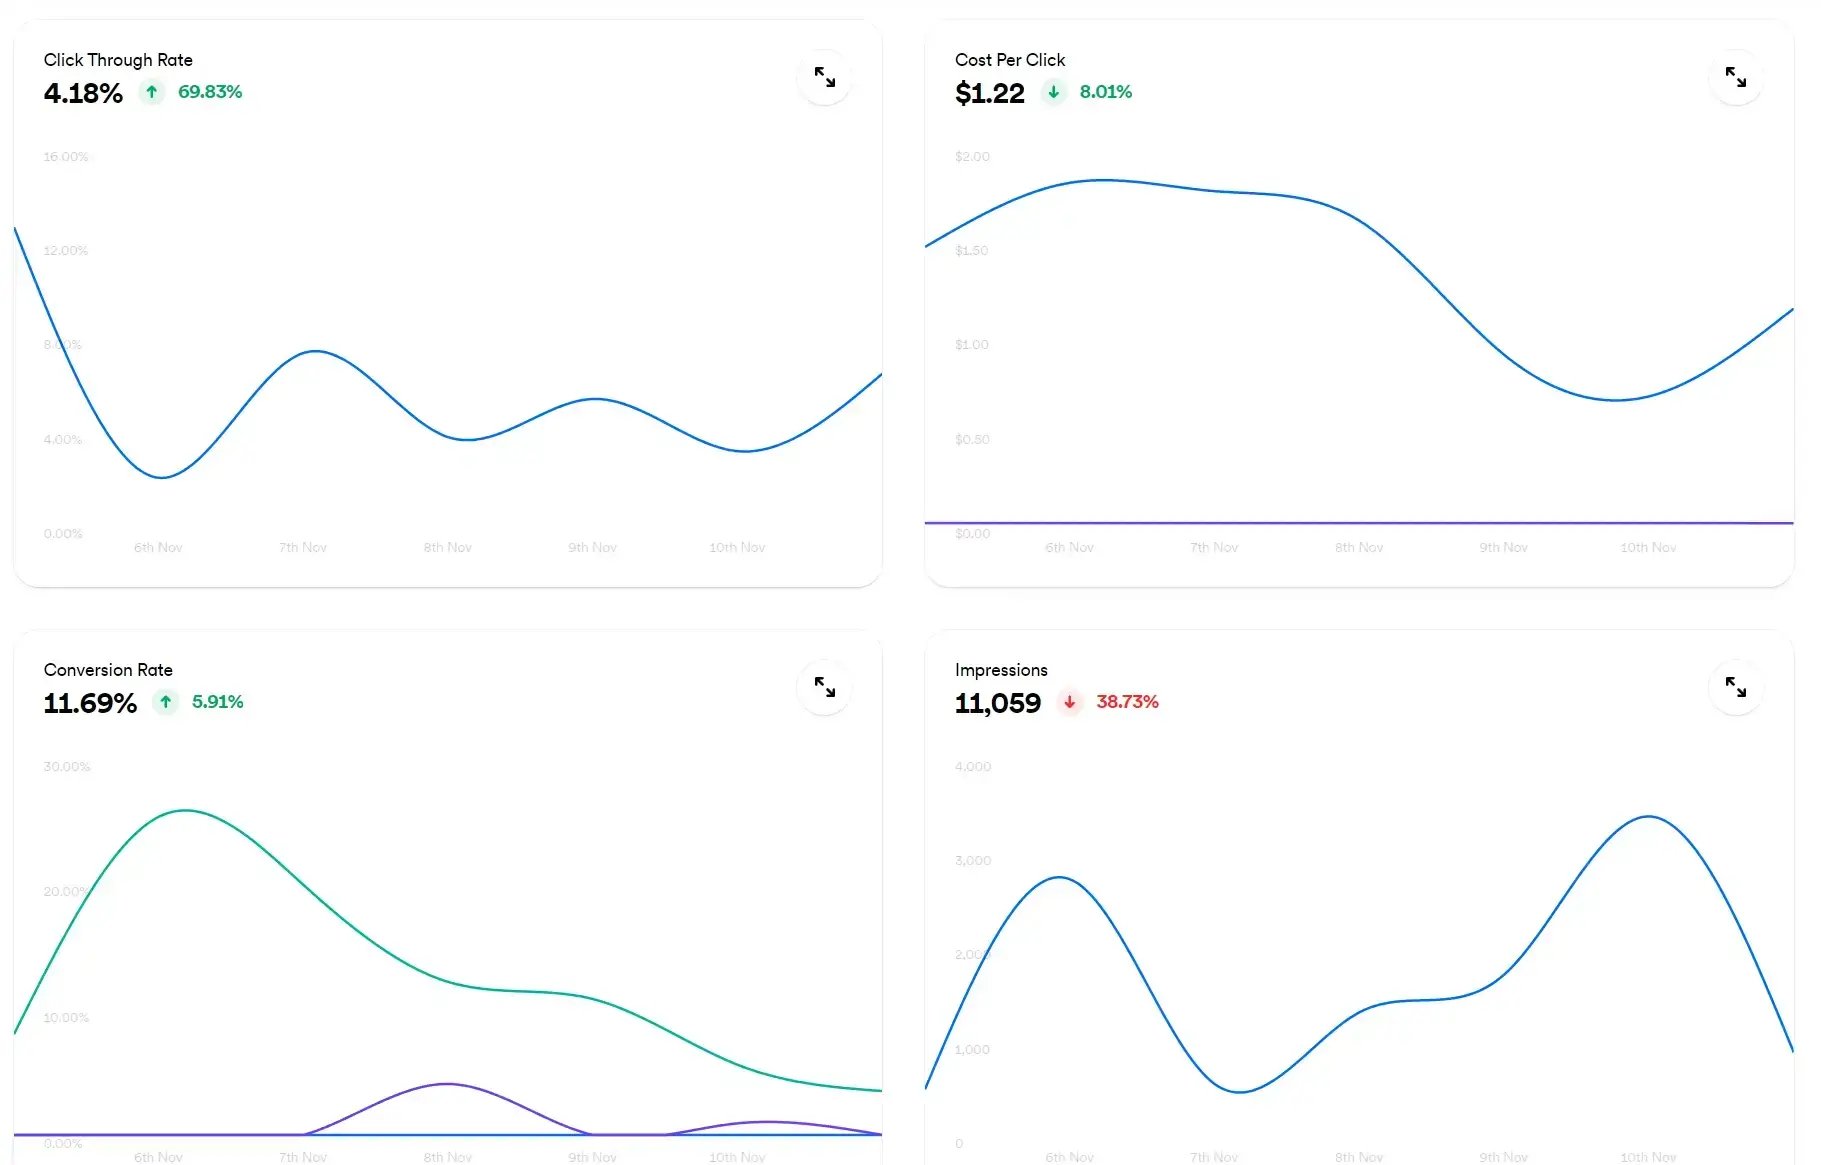Select the 11.69% conversion value
This screenshot has width=1821, height=1165.
[x=90, y=703]
